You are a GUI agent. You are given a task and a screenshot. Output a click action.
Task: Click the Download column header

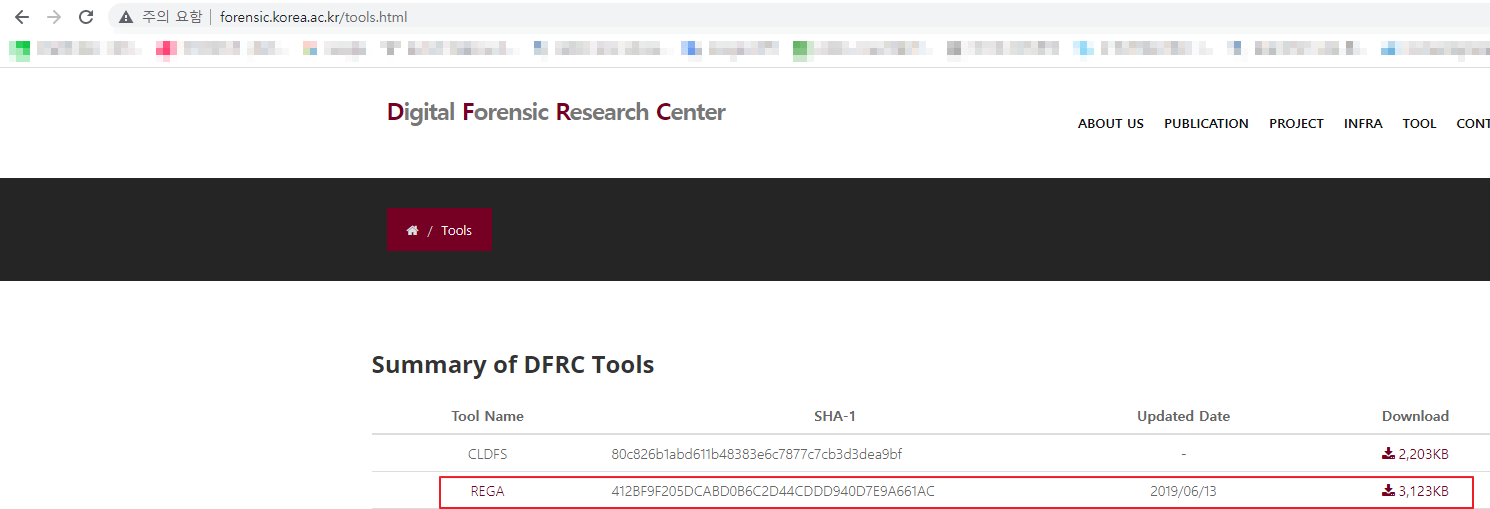[1415, 416]
